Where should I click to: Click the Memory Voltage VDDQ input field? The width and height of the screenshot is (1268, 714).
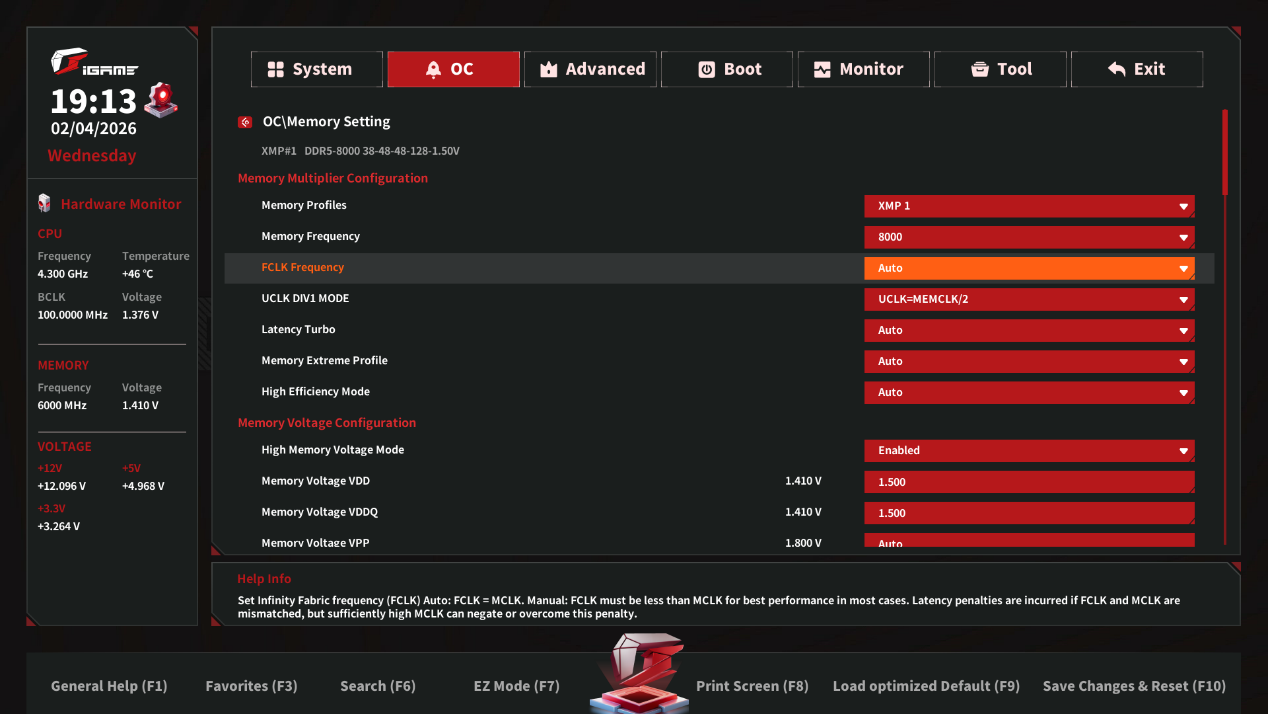1029,513
